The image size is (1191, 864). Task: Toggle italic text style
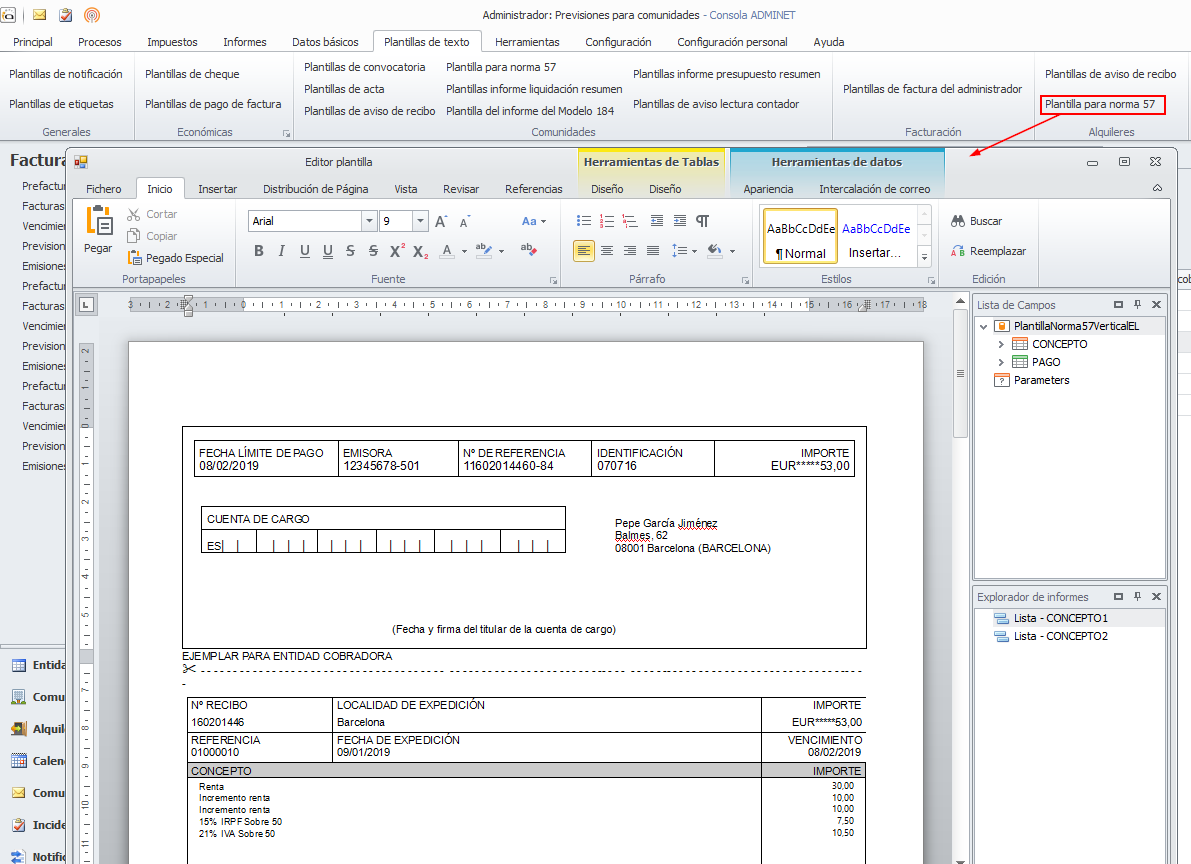click(x=282, y=251)
